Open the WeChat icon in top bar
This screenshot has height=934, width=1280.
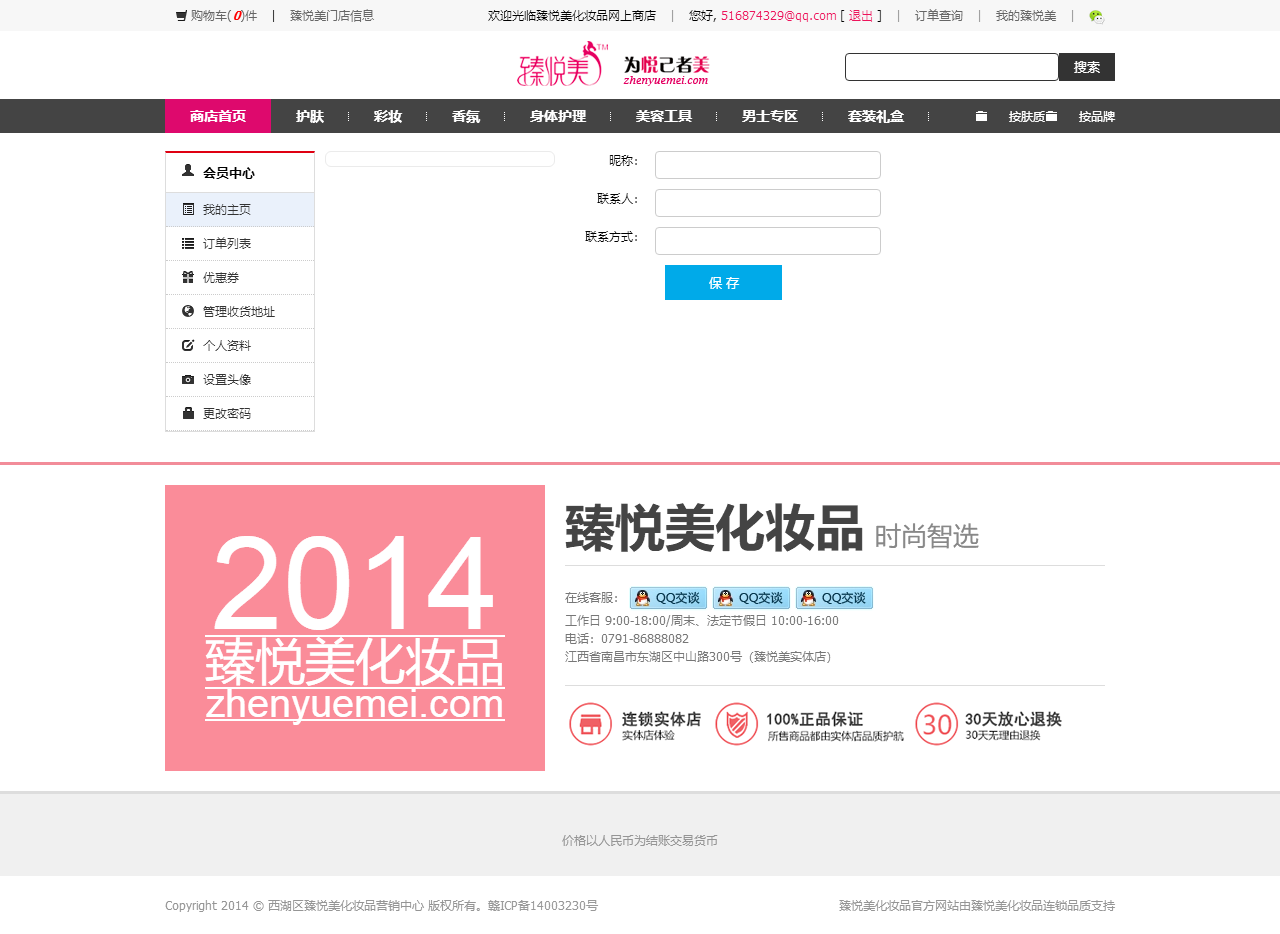(1096, 16)
